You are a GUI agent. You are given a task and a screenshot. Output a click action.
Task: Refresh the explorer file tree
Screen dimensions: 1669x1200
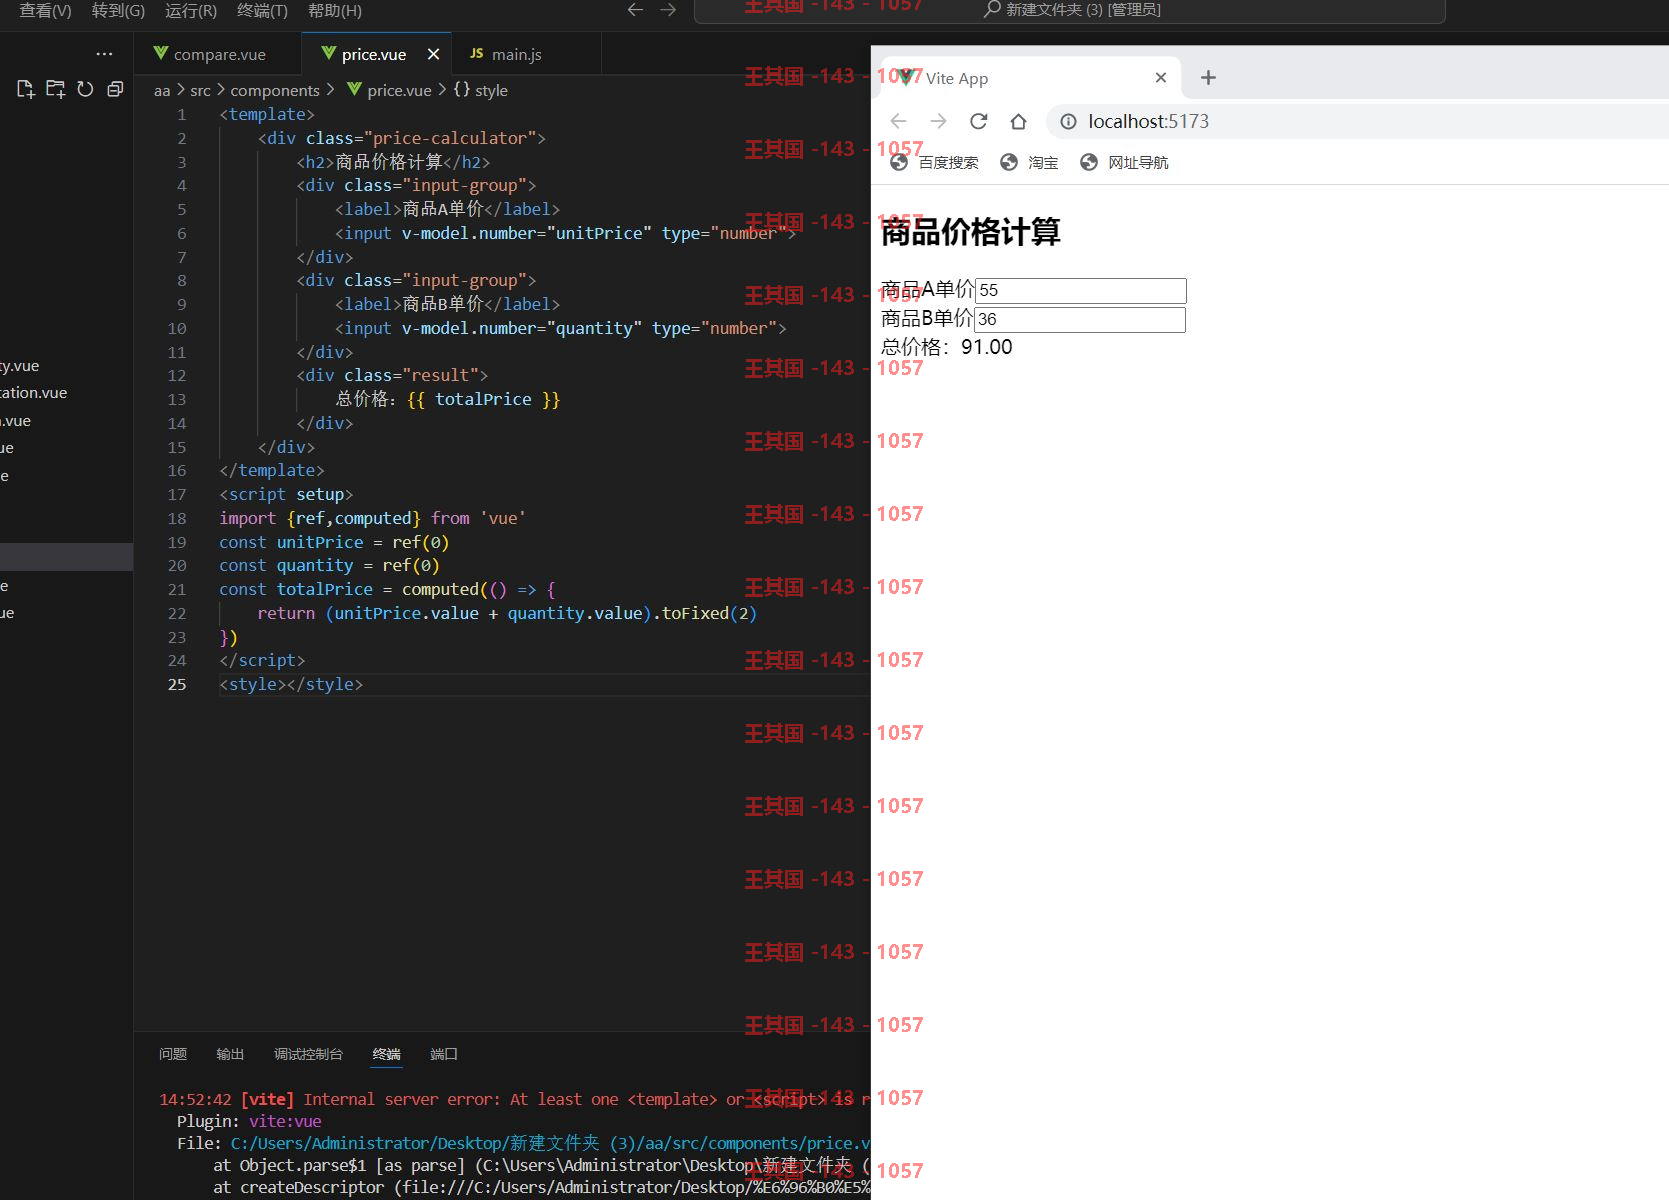[x=86, y=89]
